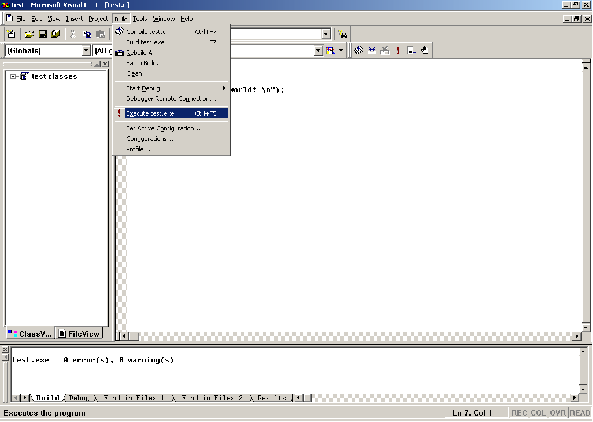Open the File menu

(21, 18)
